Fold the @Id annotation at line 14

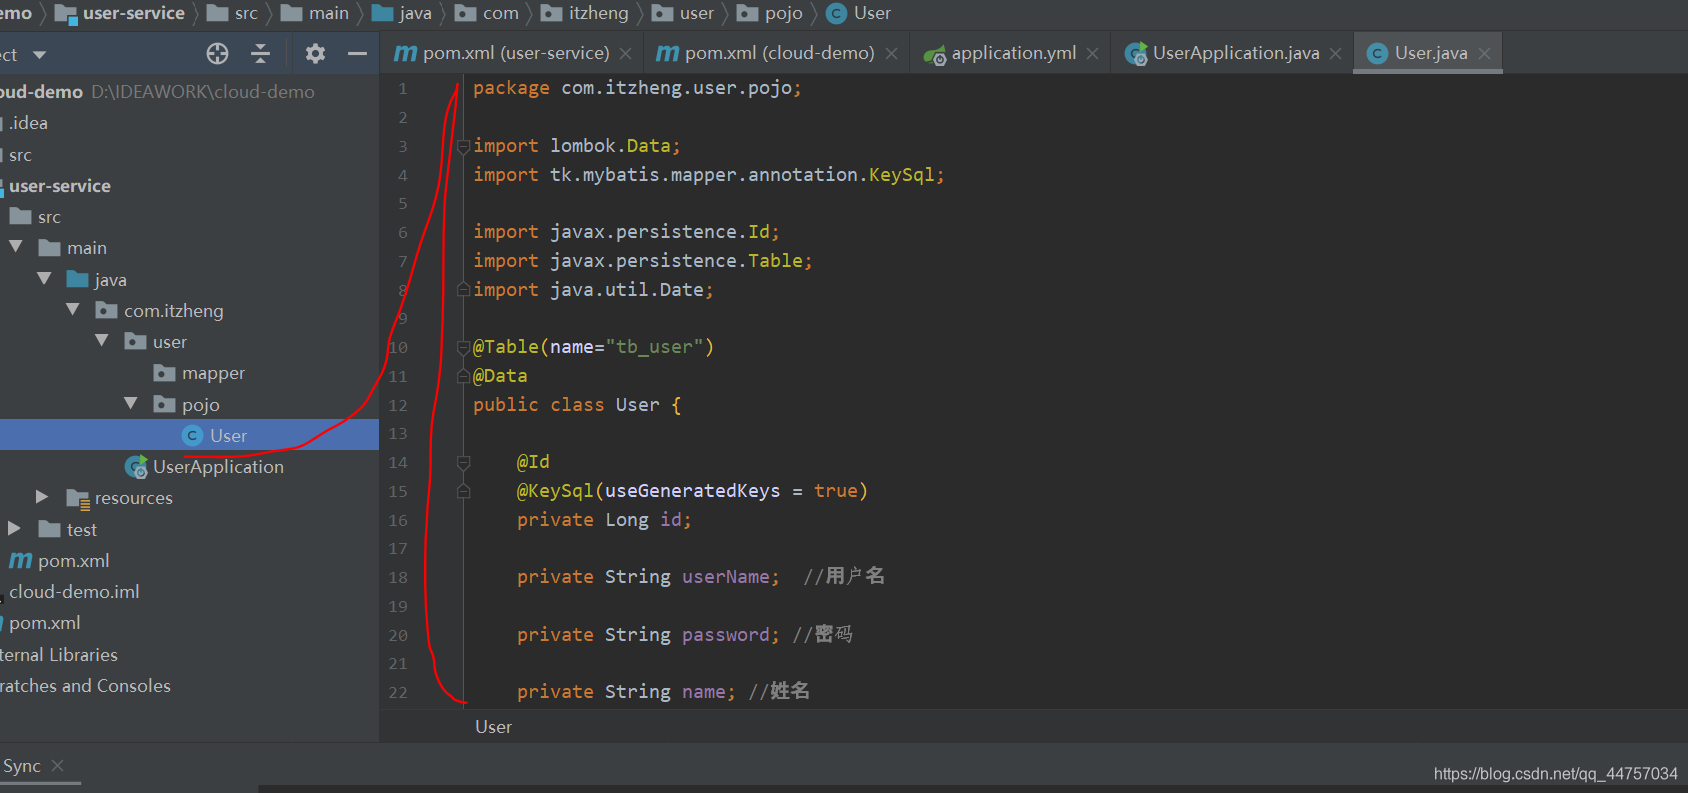pos(463,463)
